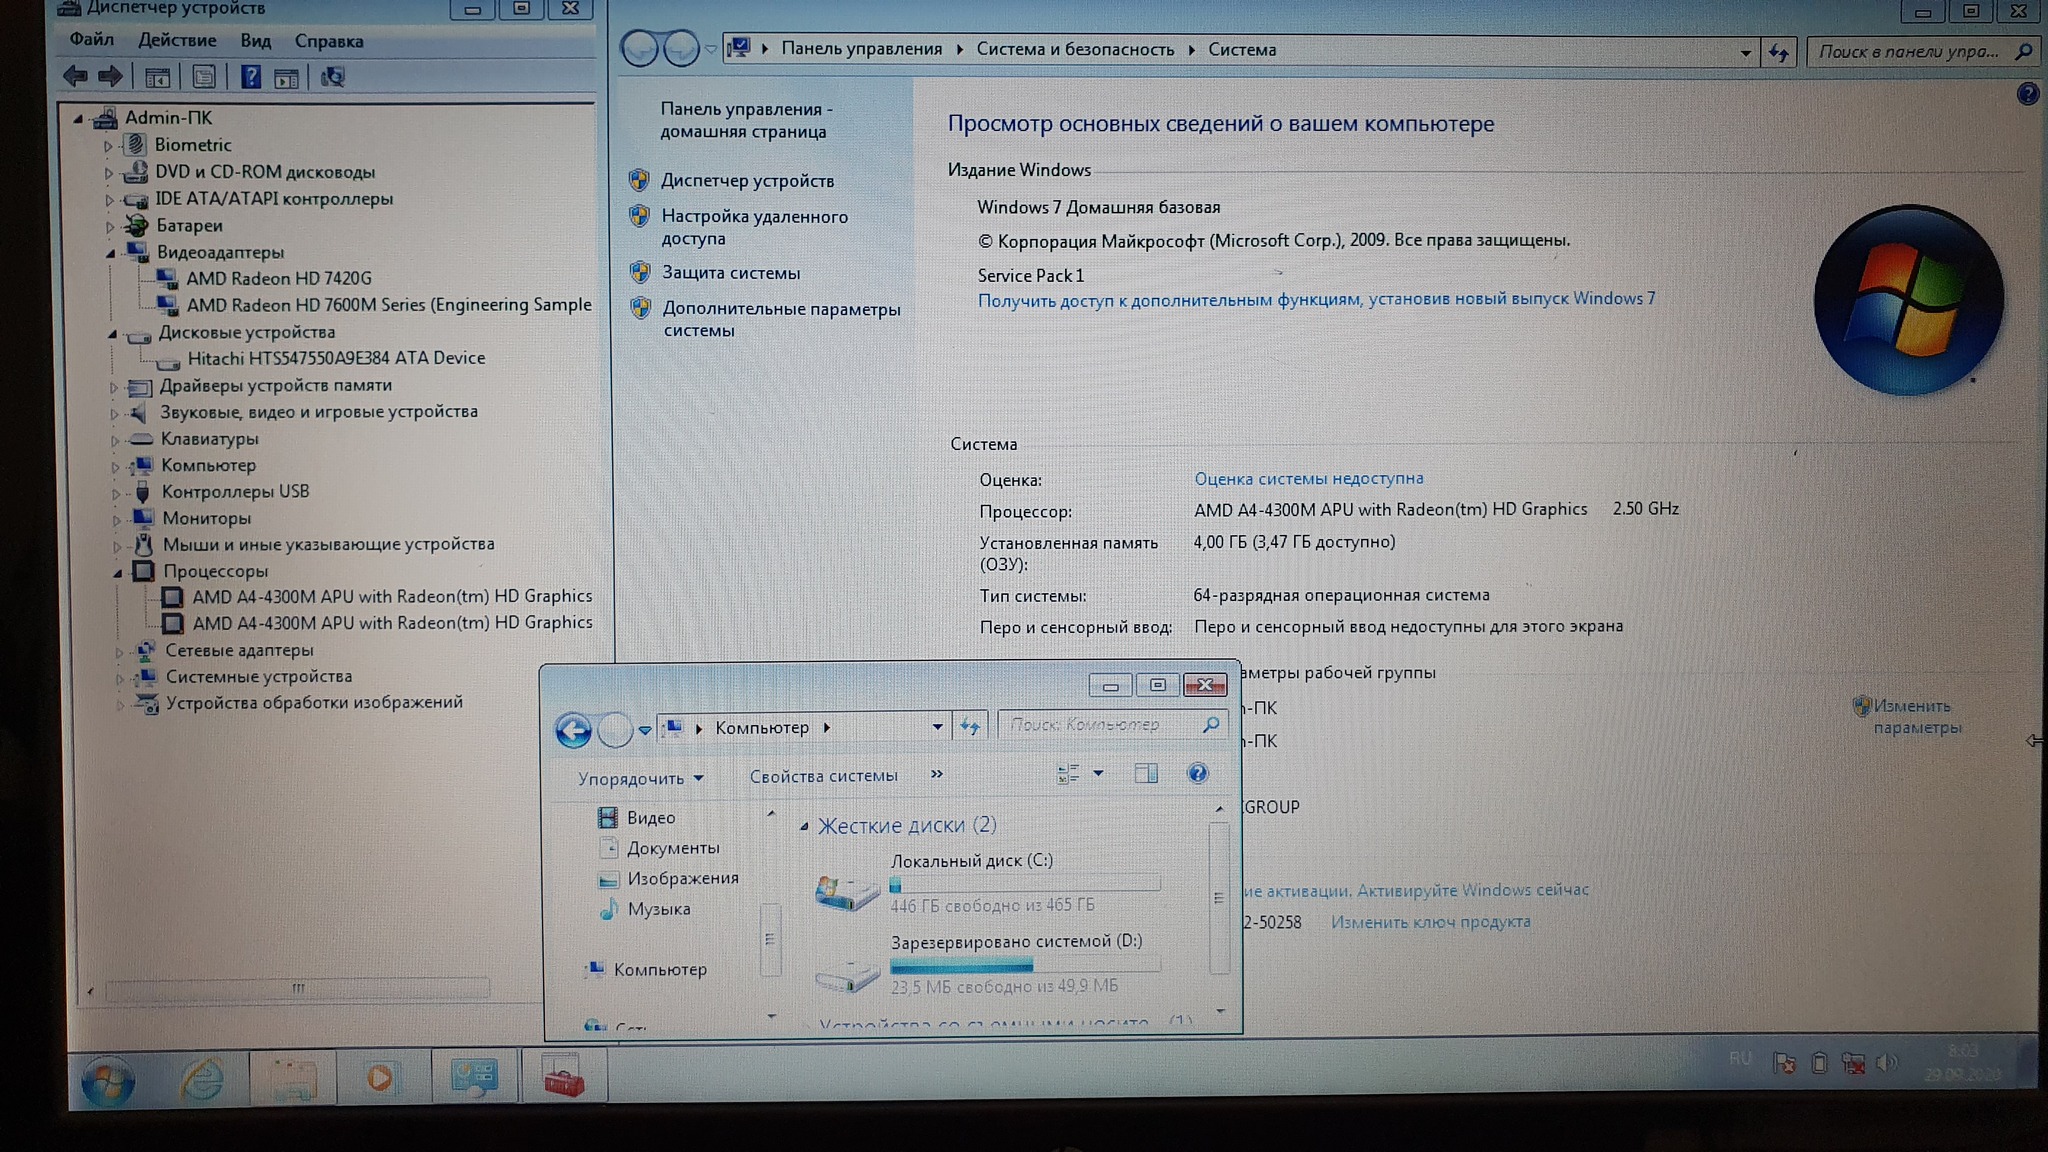Toggle the preview pane button in explorer
Screen dimensions: 2048x1152
pyautogui.click(x=1146, y=773)
